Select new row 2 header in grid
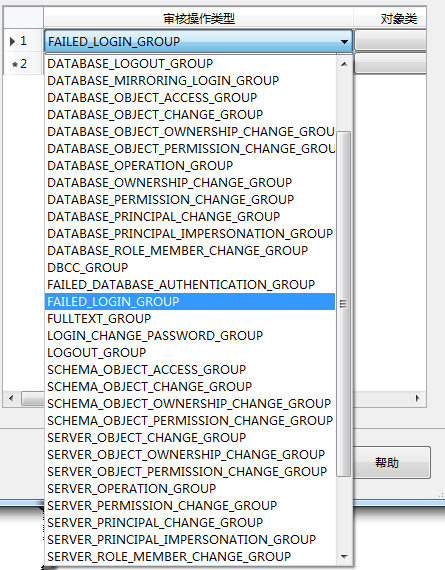445x570 pixels. pyautogui.click(x=23, y=64)
